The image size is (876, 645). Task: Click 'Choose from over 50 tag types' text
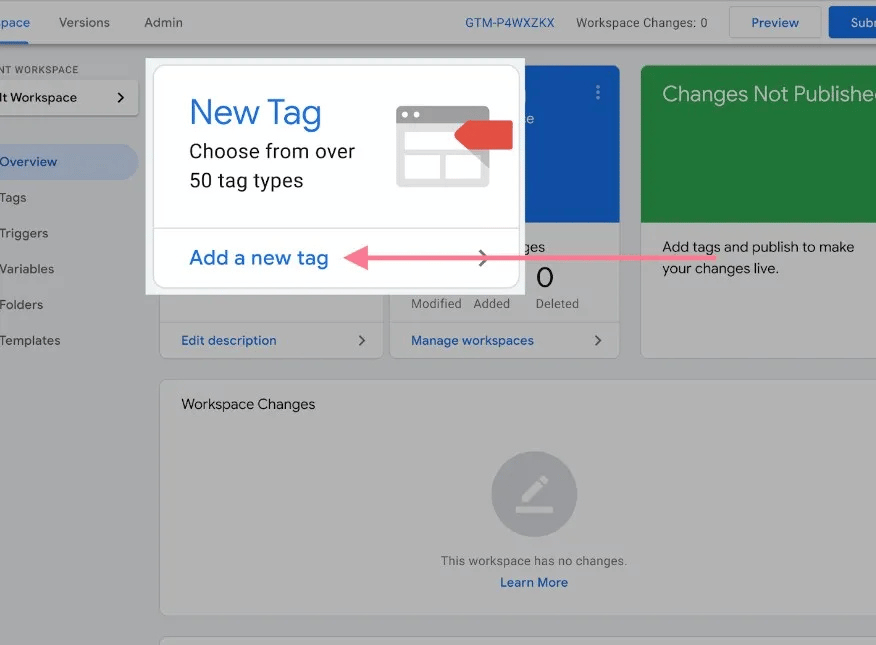pos(272,166)
